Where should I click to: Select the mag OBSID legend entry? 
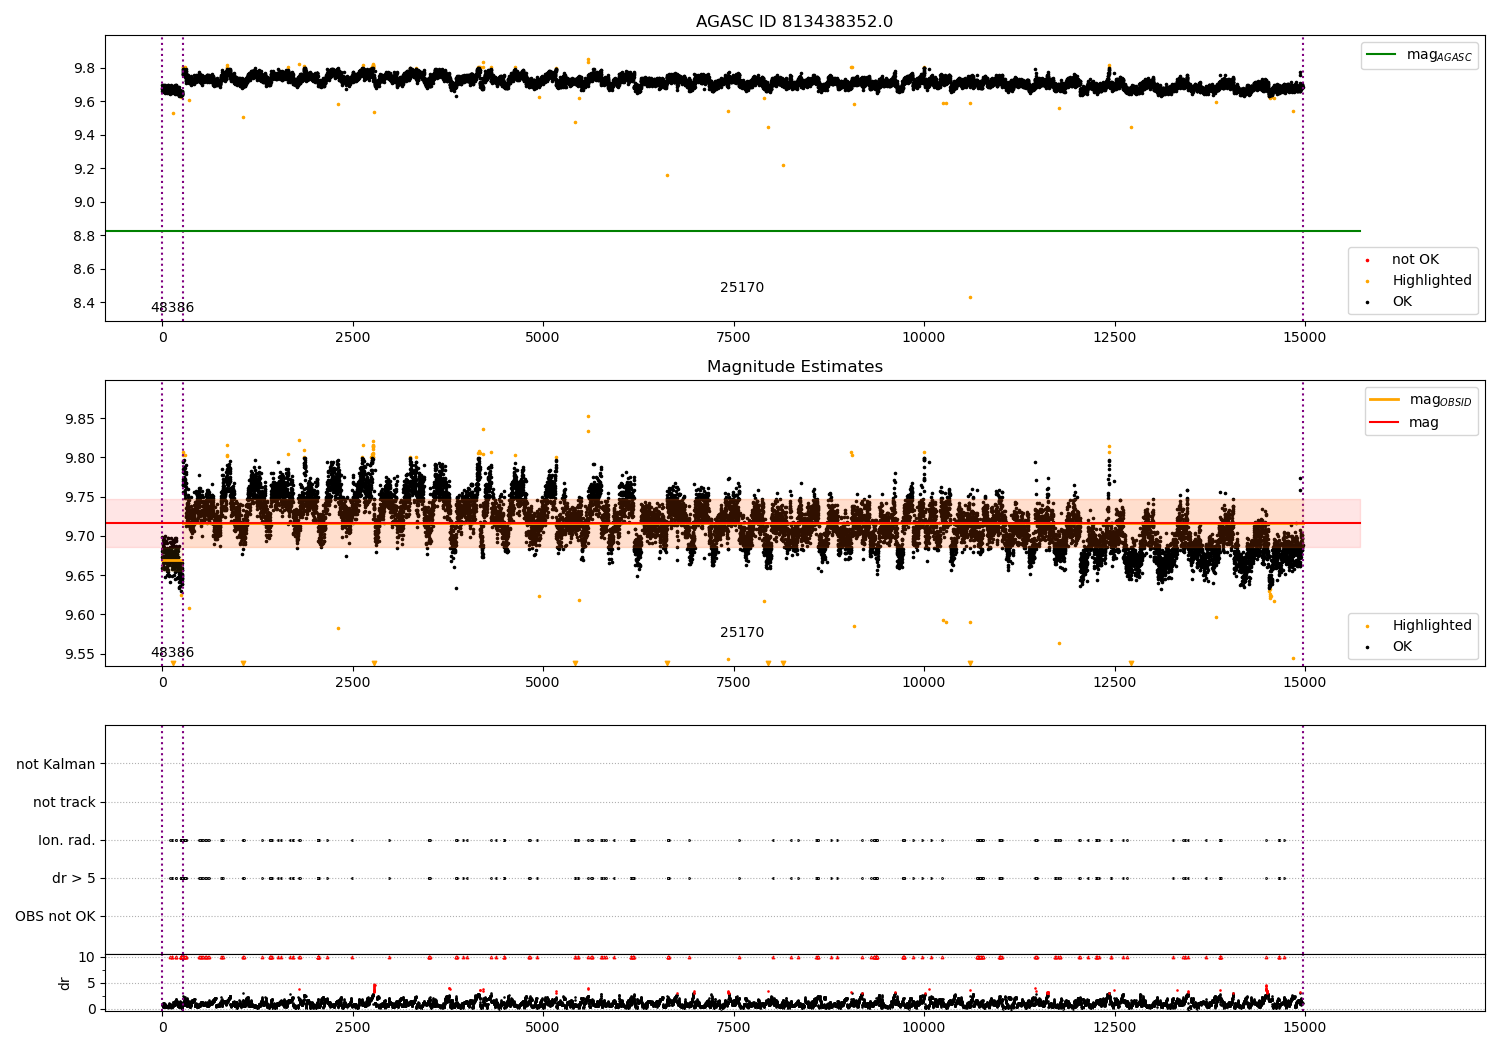(1420, 400)
